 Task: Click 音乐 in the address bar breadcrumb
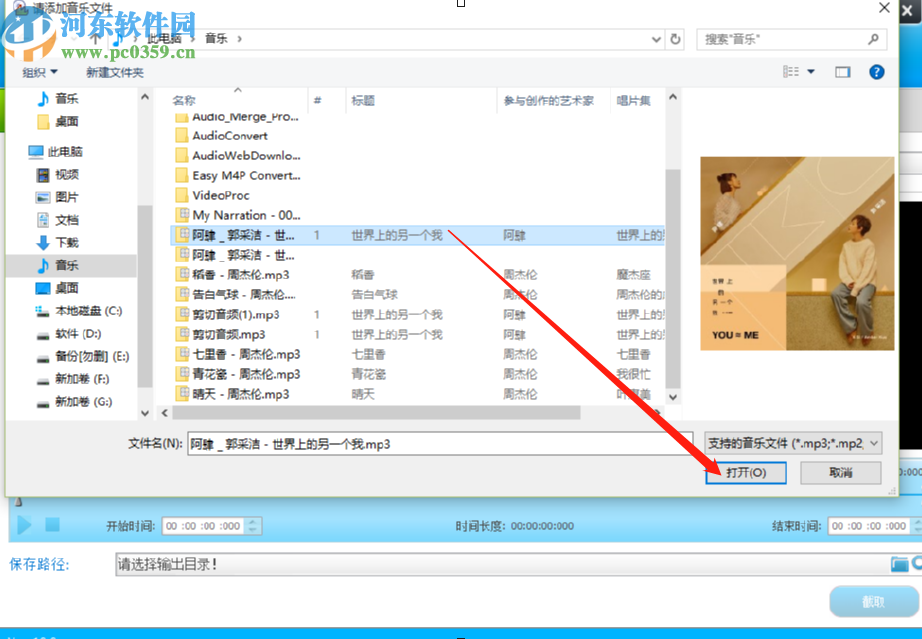click(216, 39)
